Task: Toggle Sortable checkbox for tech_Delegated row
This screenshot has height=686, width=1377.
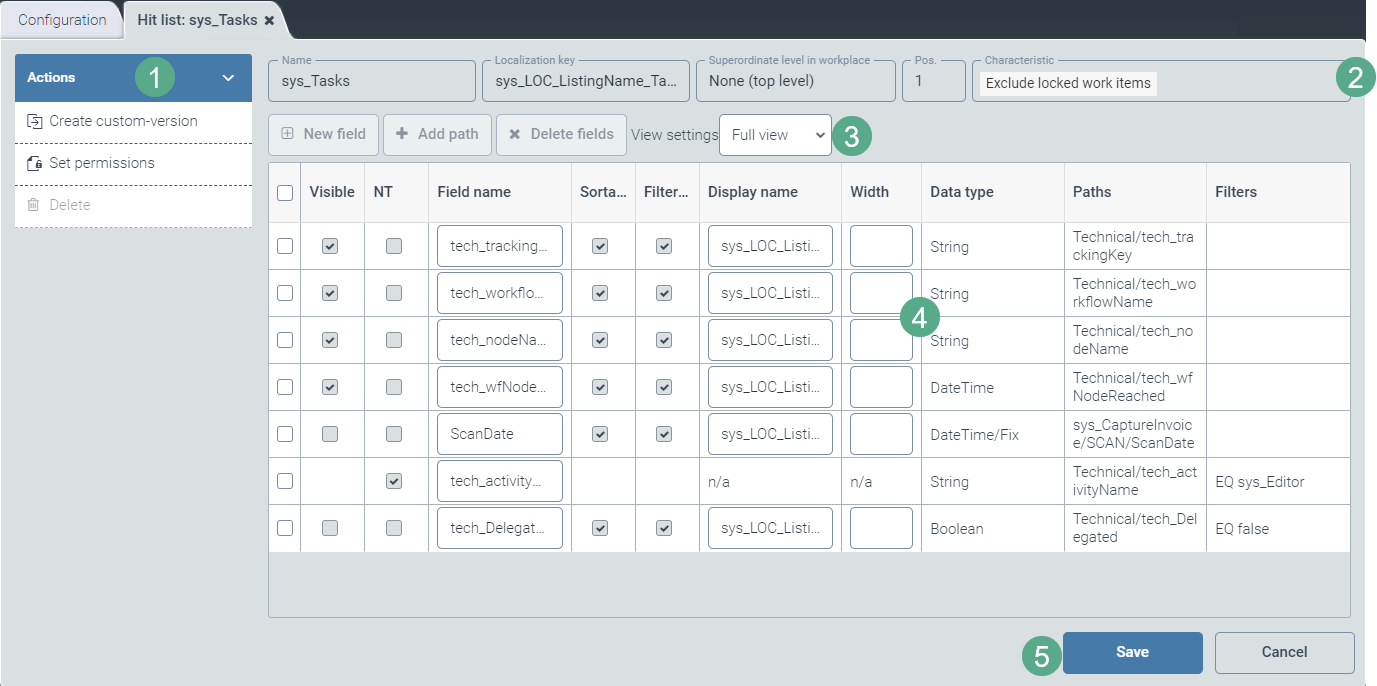Action: (x=600, y=528)
